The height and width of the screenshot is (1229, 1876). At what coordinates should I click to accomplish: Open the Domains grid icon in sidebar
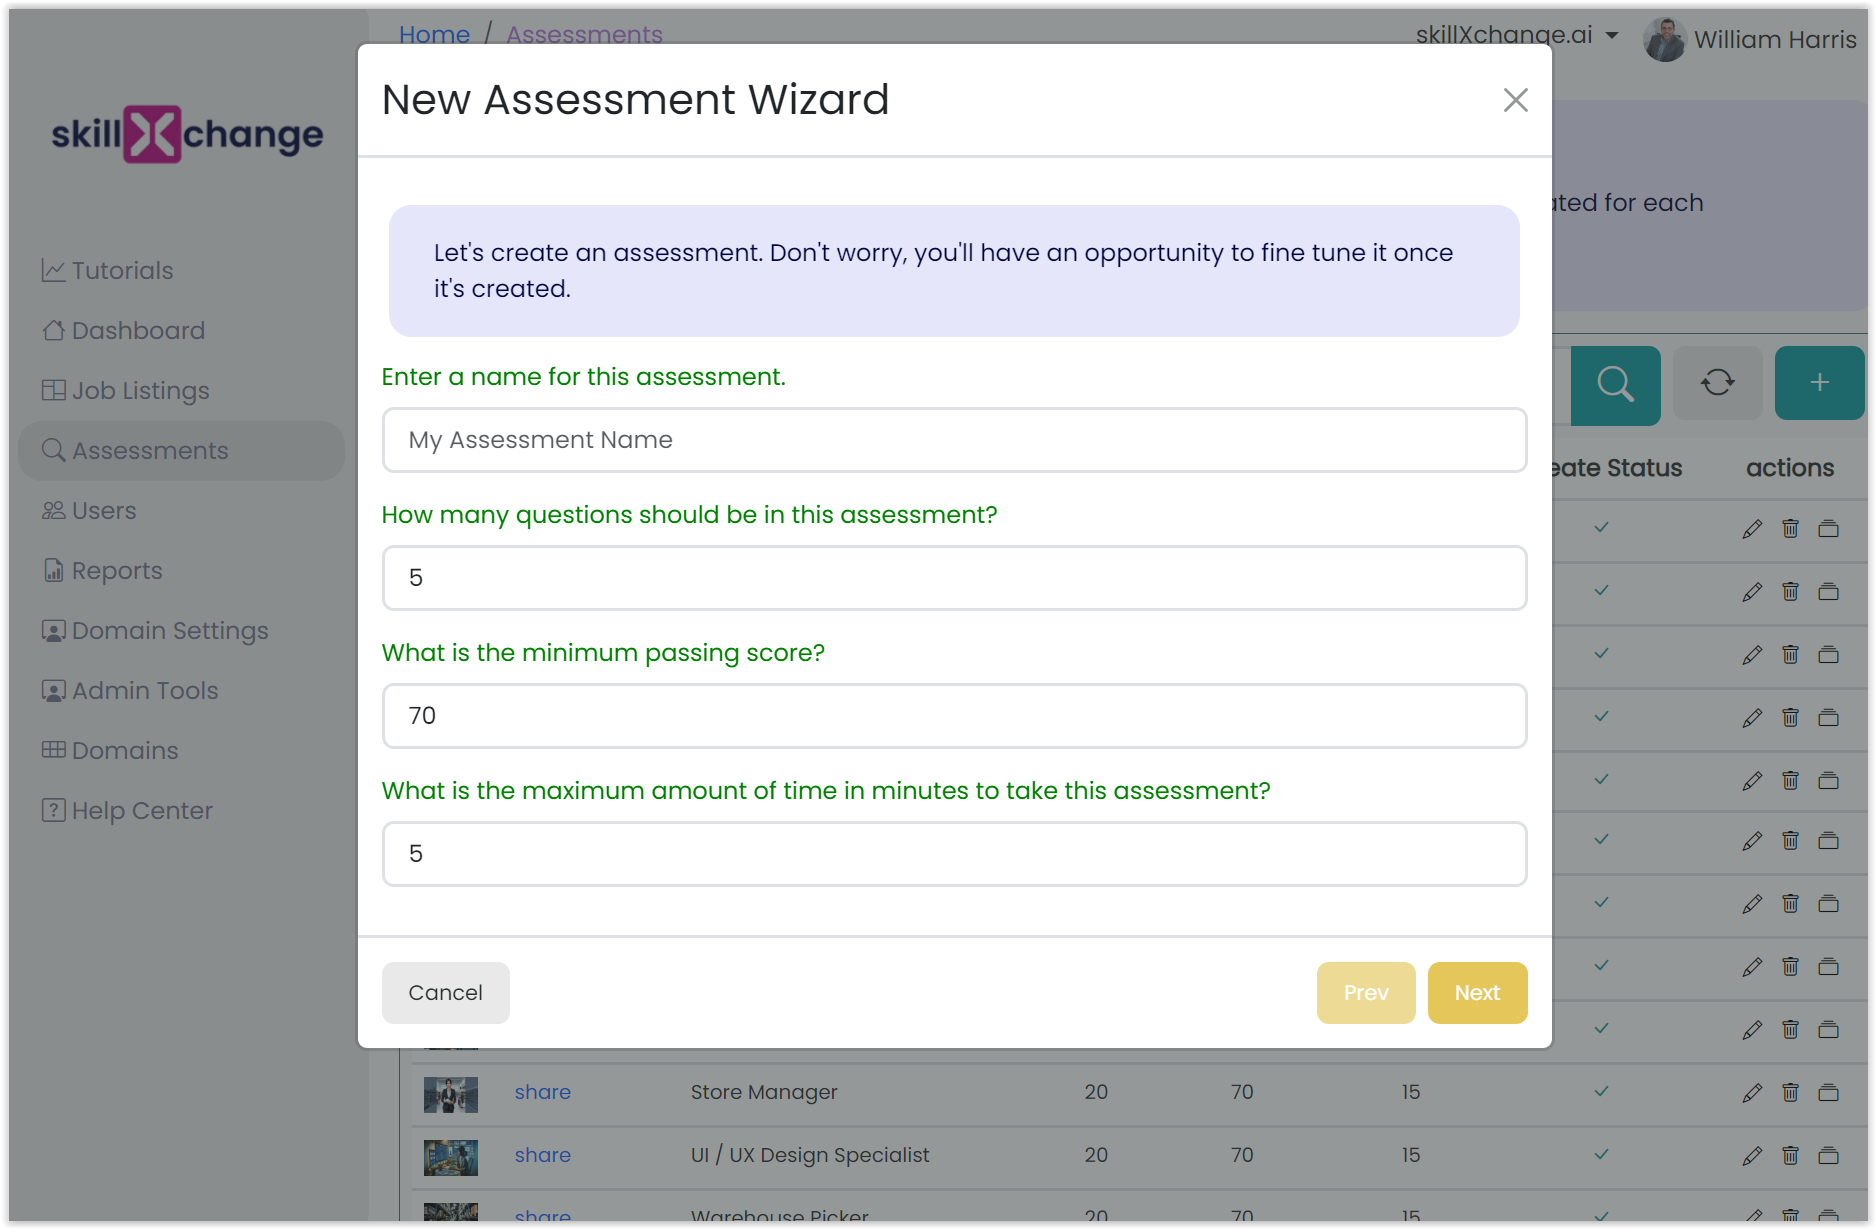[x=53, y=750]
